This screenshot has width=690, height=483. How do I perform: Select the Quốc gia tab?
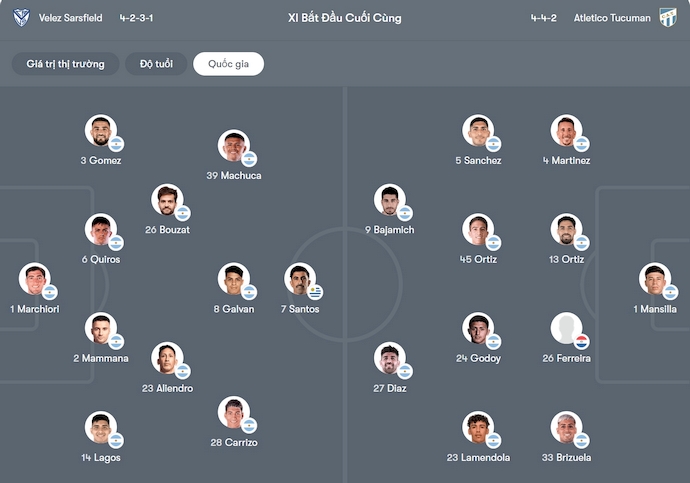click(x=228, y=64)
